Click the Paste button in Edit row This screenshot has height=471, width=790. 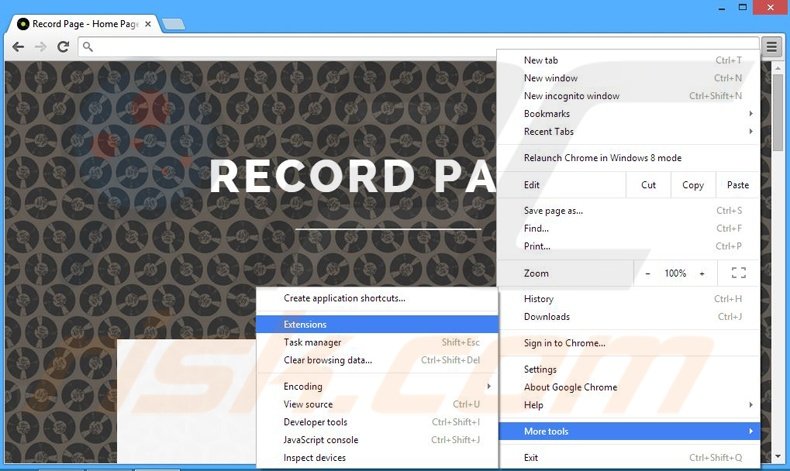pyautogui.click(x=738, y=185)
